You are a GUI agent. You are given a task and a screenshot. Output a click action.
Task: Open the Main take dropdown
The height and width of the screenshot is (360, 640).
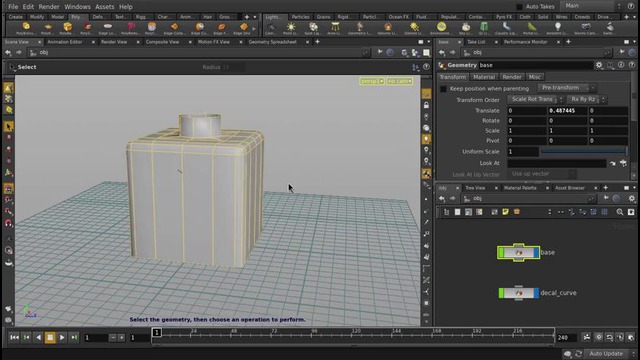coord(591,6)
